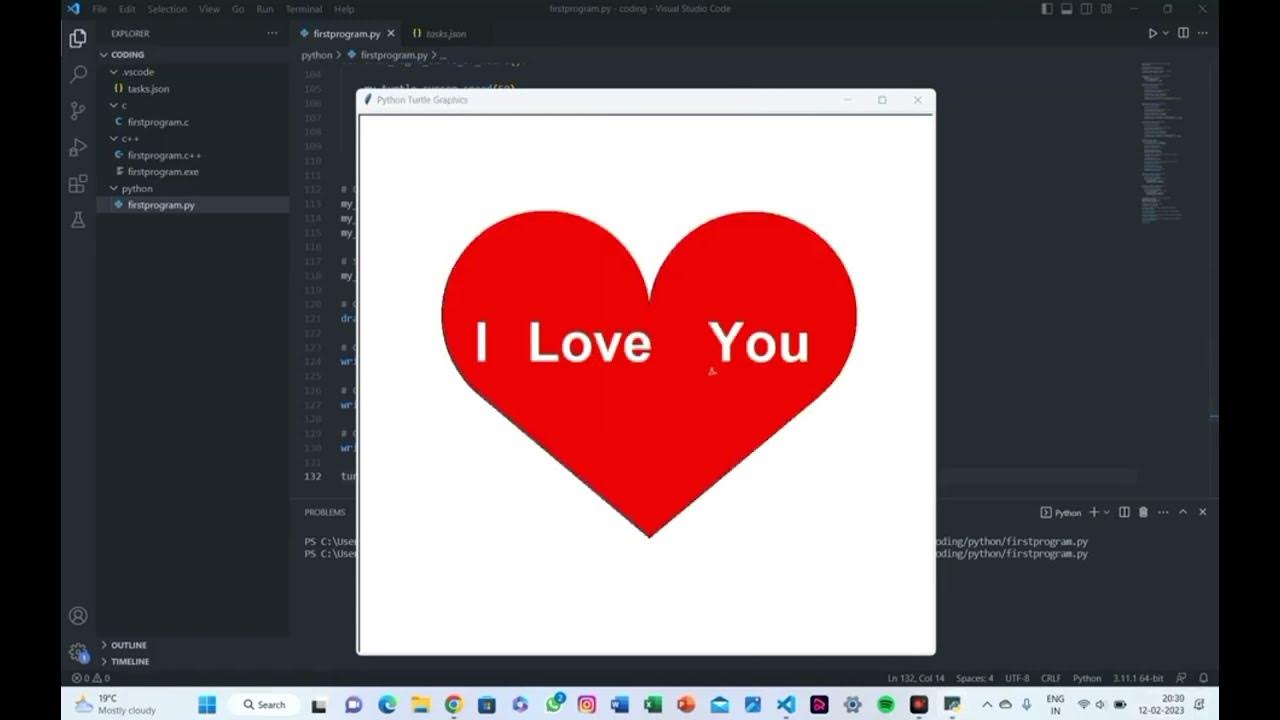Open the new terminal profile dropdown
1280x720 pixels.
1106,512
